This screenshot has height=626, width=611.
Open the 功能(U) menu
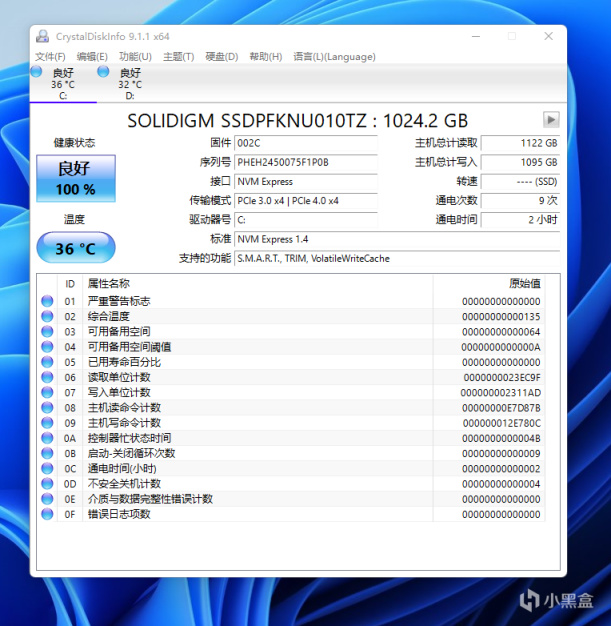tap(135, 57)
